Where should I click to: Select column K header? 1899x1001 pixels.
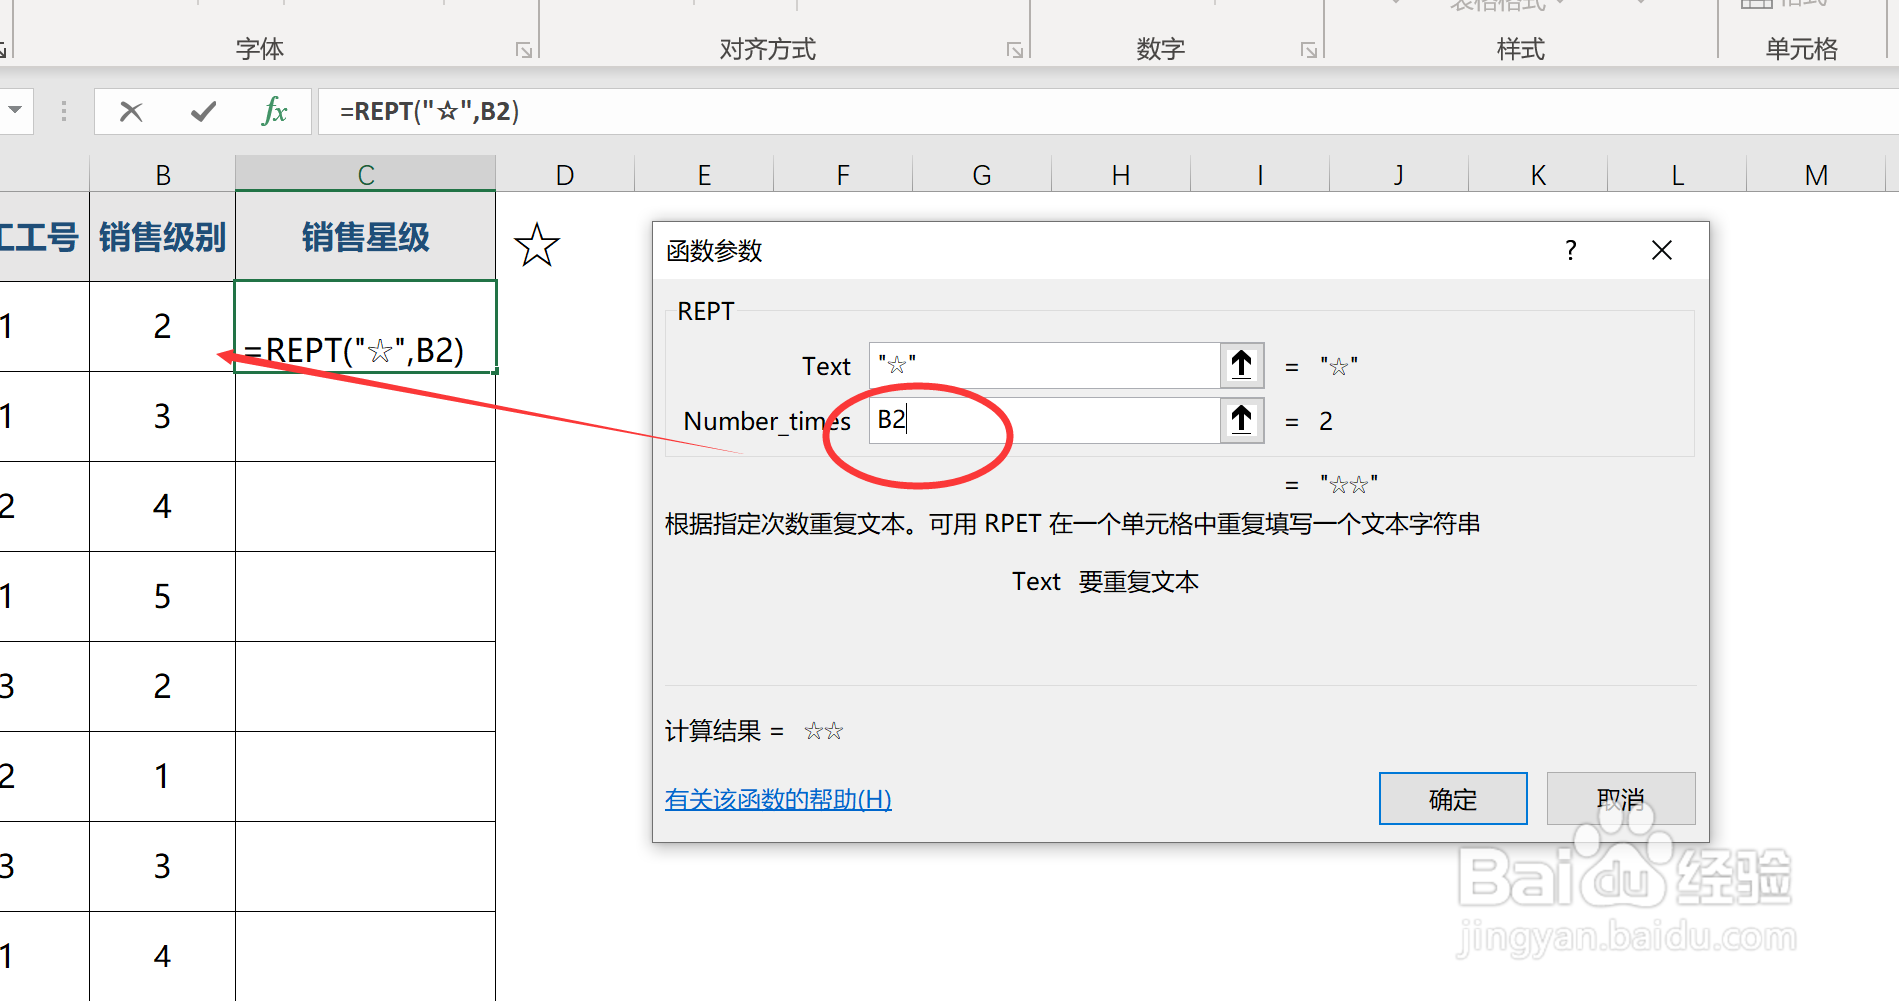pos(1538,175)
